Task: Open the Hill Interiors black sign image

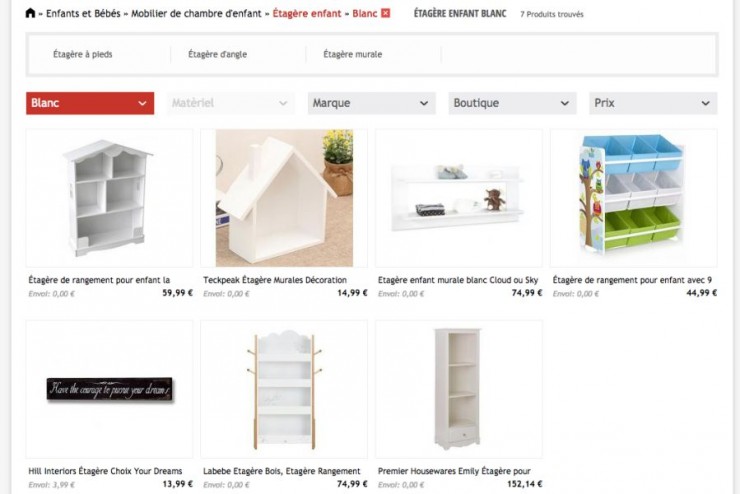Action: [109, 389]
